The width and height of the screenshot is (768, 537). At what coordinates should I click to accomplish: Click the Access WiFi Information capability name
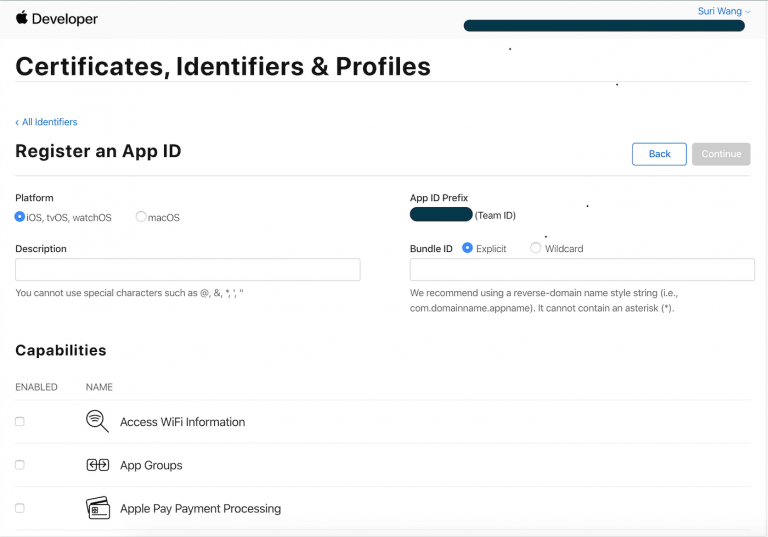tap(182, 422)
